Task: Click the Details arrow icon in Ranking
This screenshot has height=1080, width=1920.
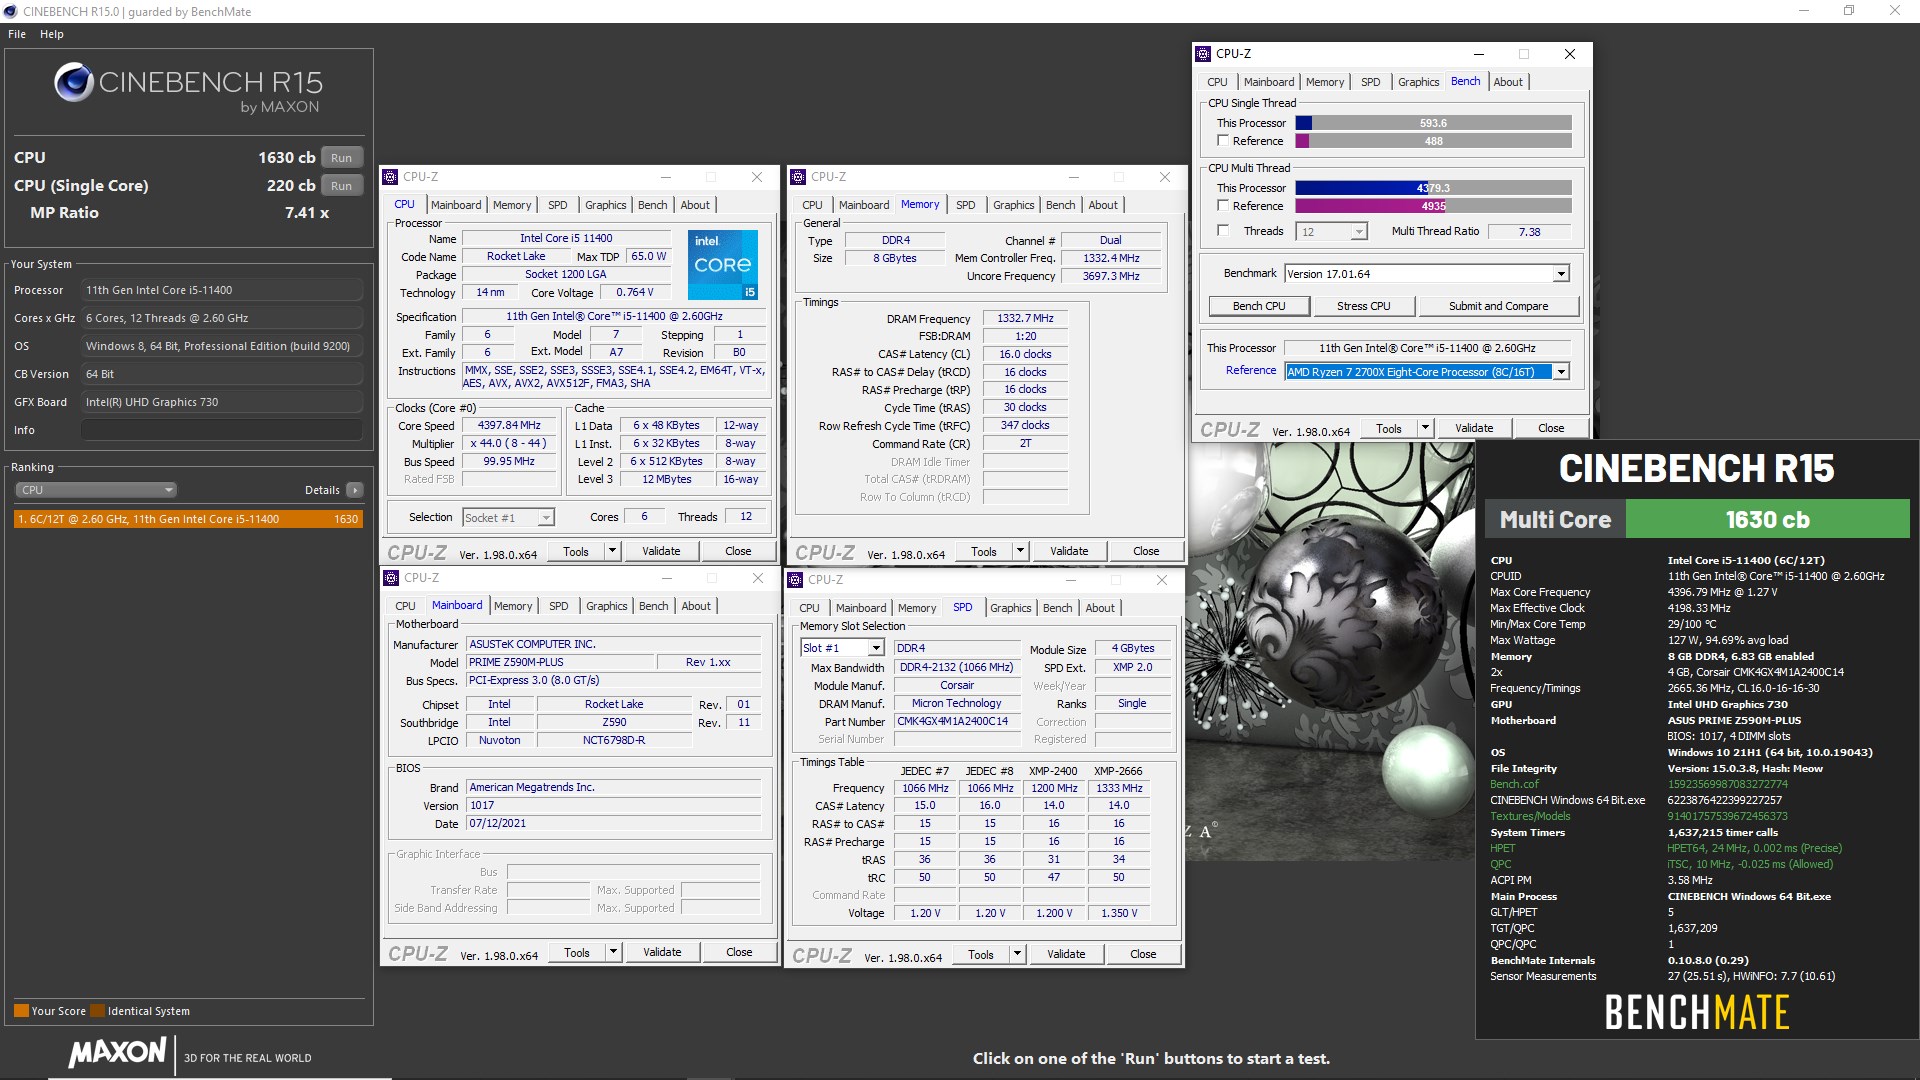Action: 354,490
